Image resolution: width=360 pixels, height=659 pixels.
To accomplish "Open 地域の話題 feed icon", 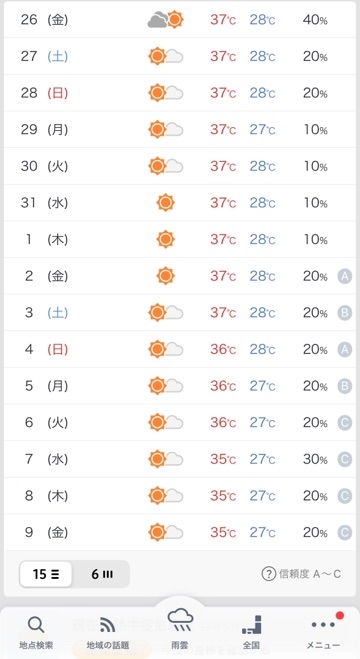I will [108, 625].
